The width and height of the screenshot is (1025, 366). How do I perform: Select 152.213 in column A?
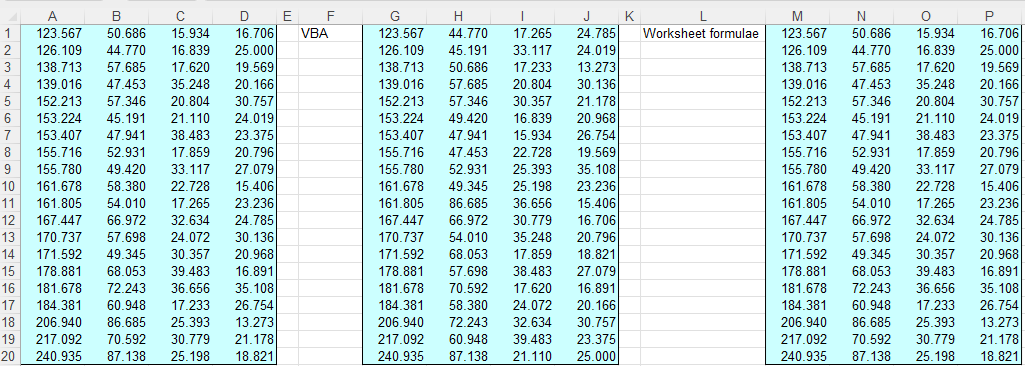tap(52, 101)
